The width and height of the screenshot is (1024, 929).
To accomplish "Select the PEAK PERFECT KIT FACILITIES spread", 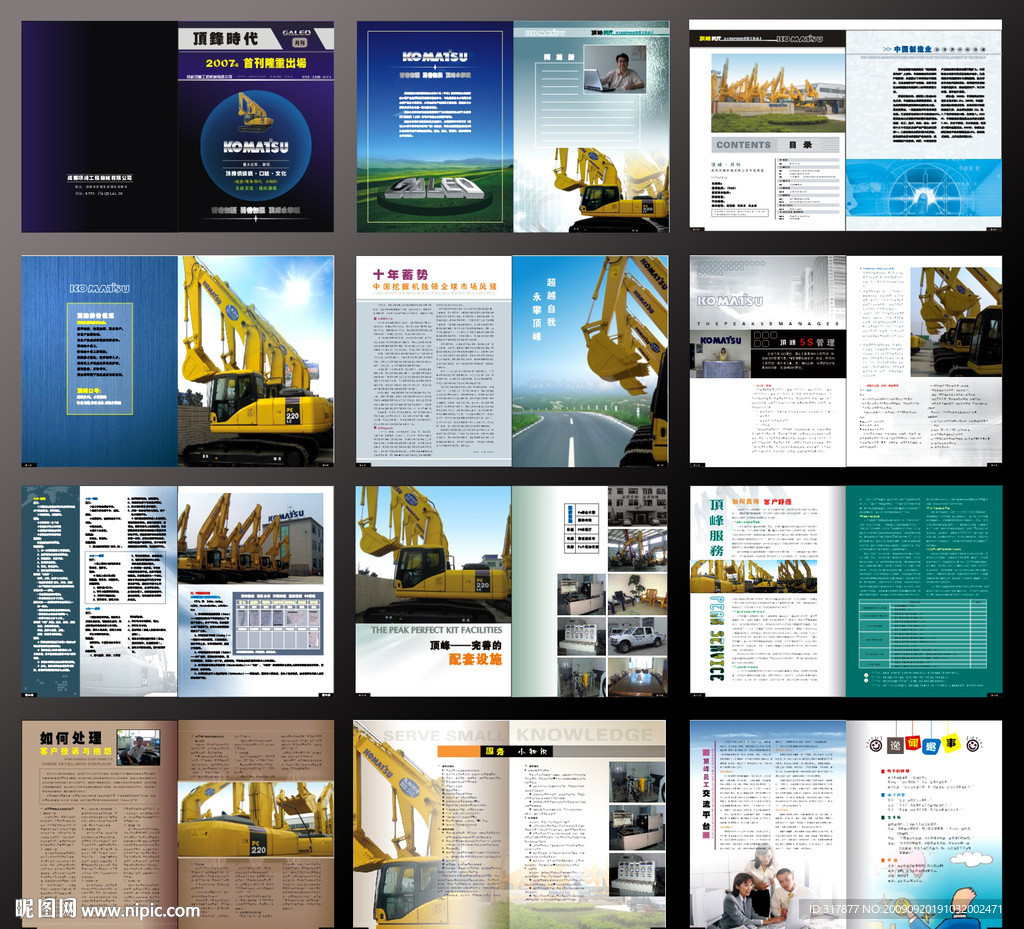I will pos(511,591).
